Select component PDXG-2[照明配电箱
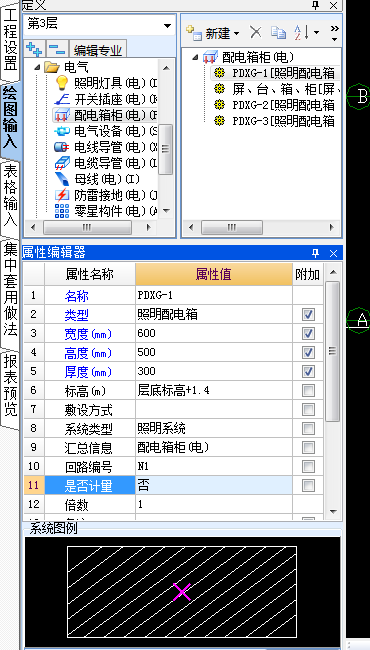Viewport: 370px width, 650px height. click(274, 105)
